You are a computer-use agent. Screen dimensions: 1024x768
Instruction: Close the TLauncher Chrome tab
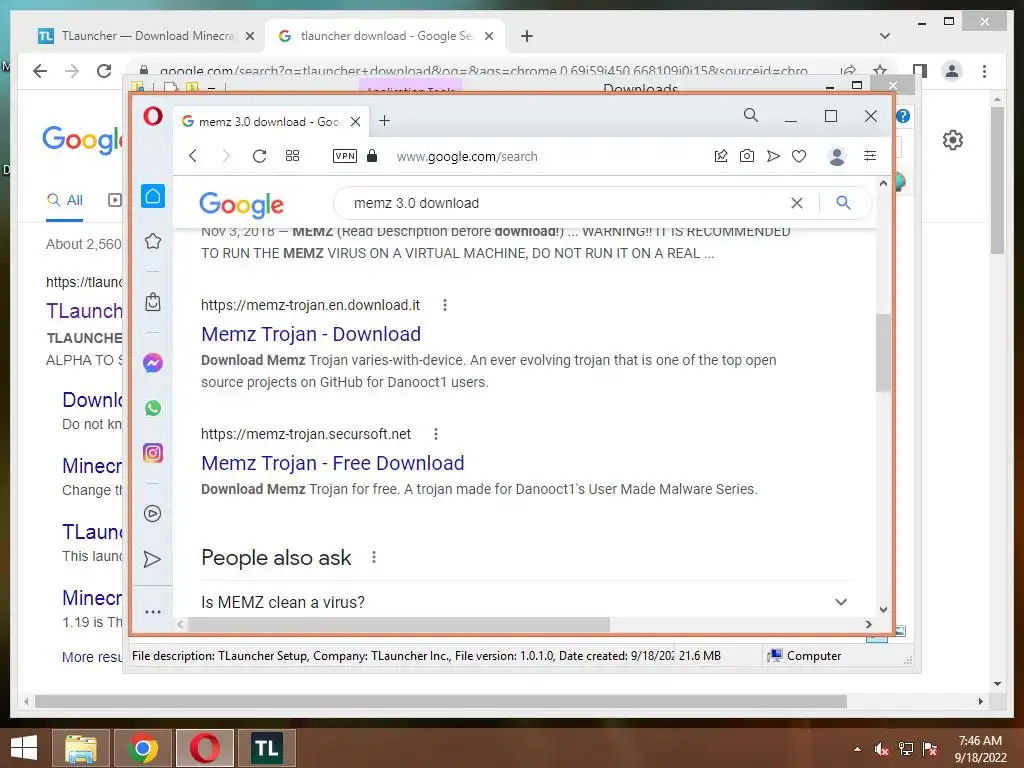click(249, 37)
